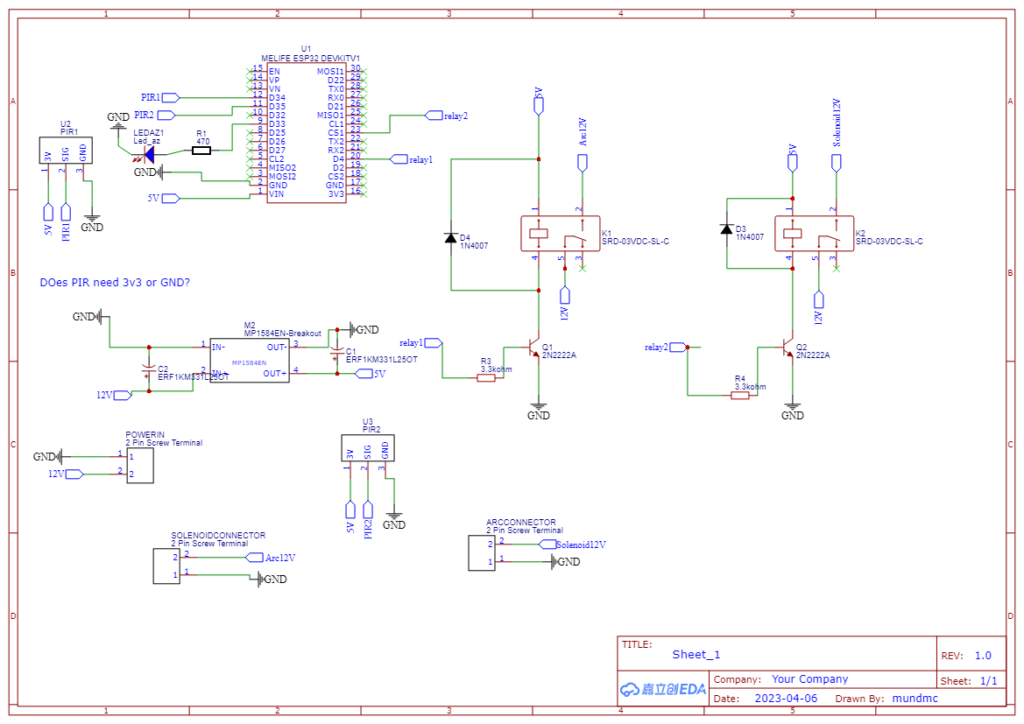1024x724 pixels.
Task: Click the Sheet_1 title field
Action: coord(696,655)
